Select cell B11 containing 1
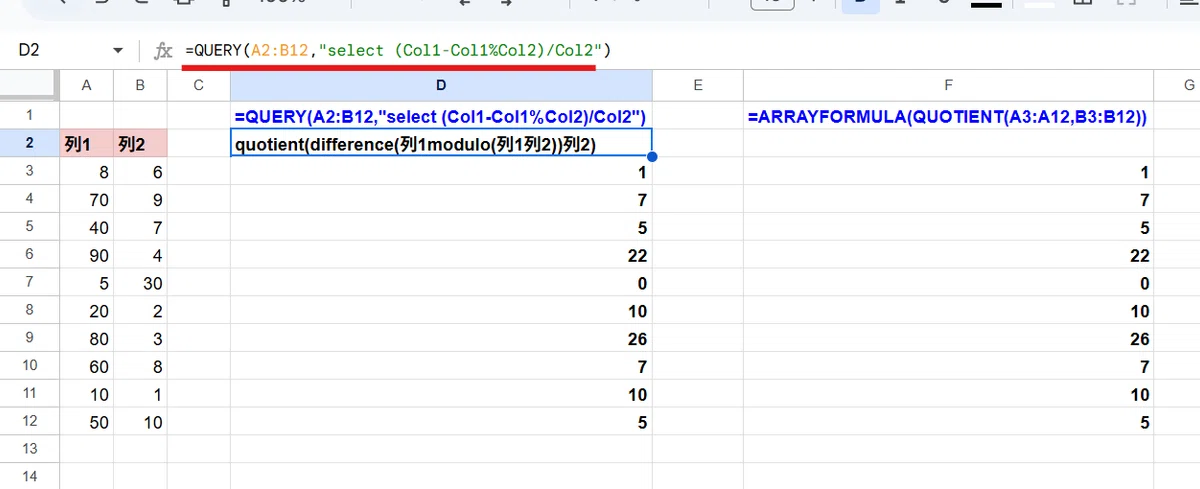 [139, 394]
